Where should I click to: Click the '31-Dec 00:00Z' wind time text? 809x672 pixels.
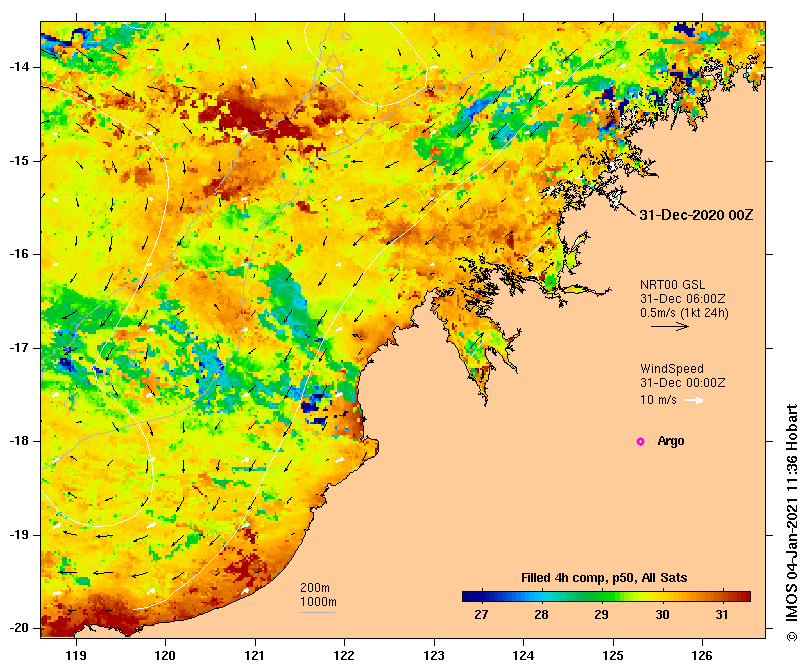[683, 383]
